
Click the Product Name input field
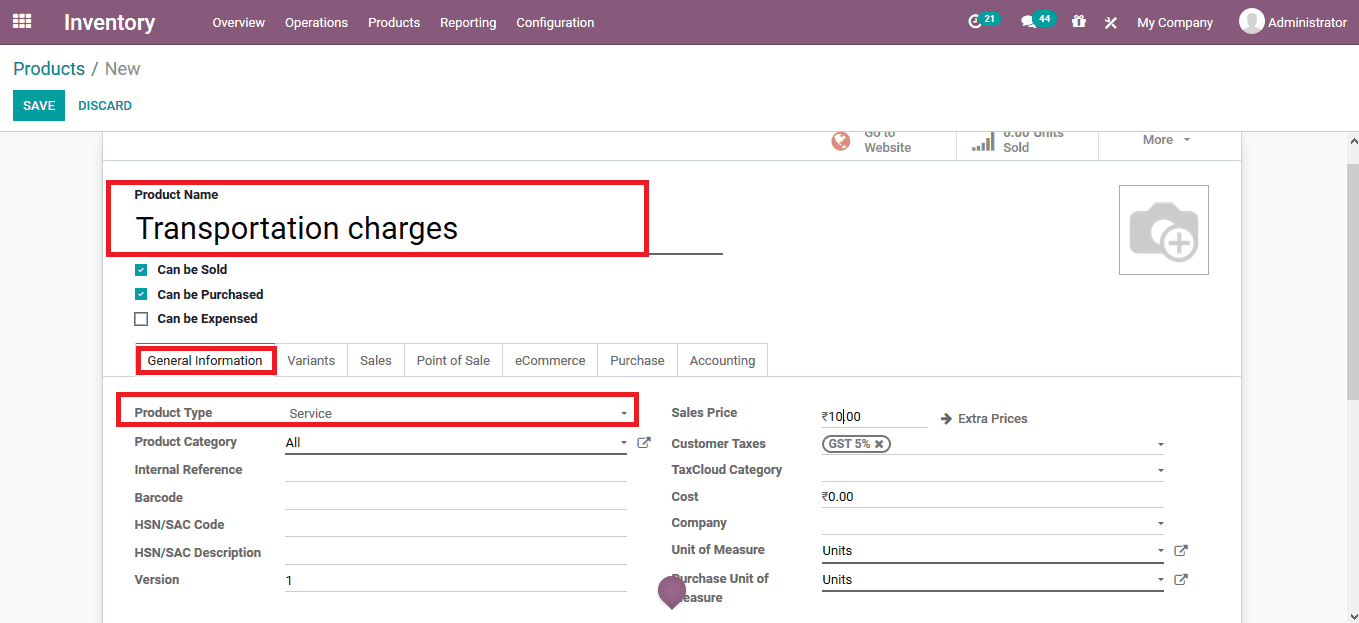(x=428, y=229)
